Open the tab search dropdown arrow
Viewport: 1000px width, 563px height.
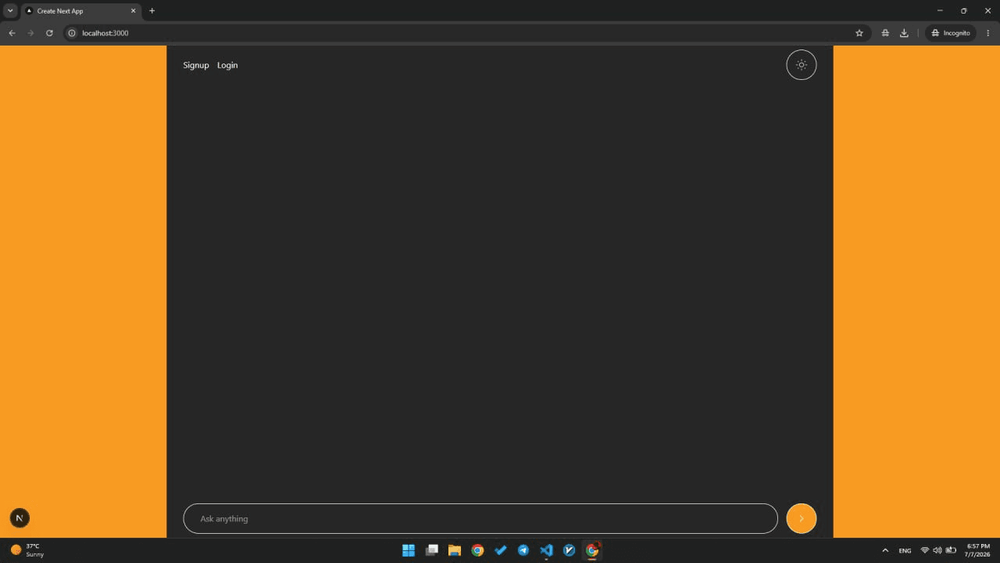10,11
